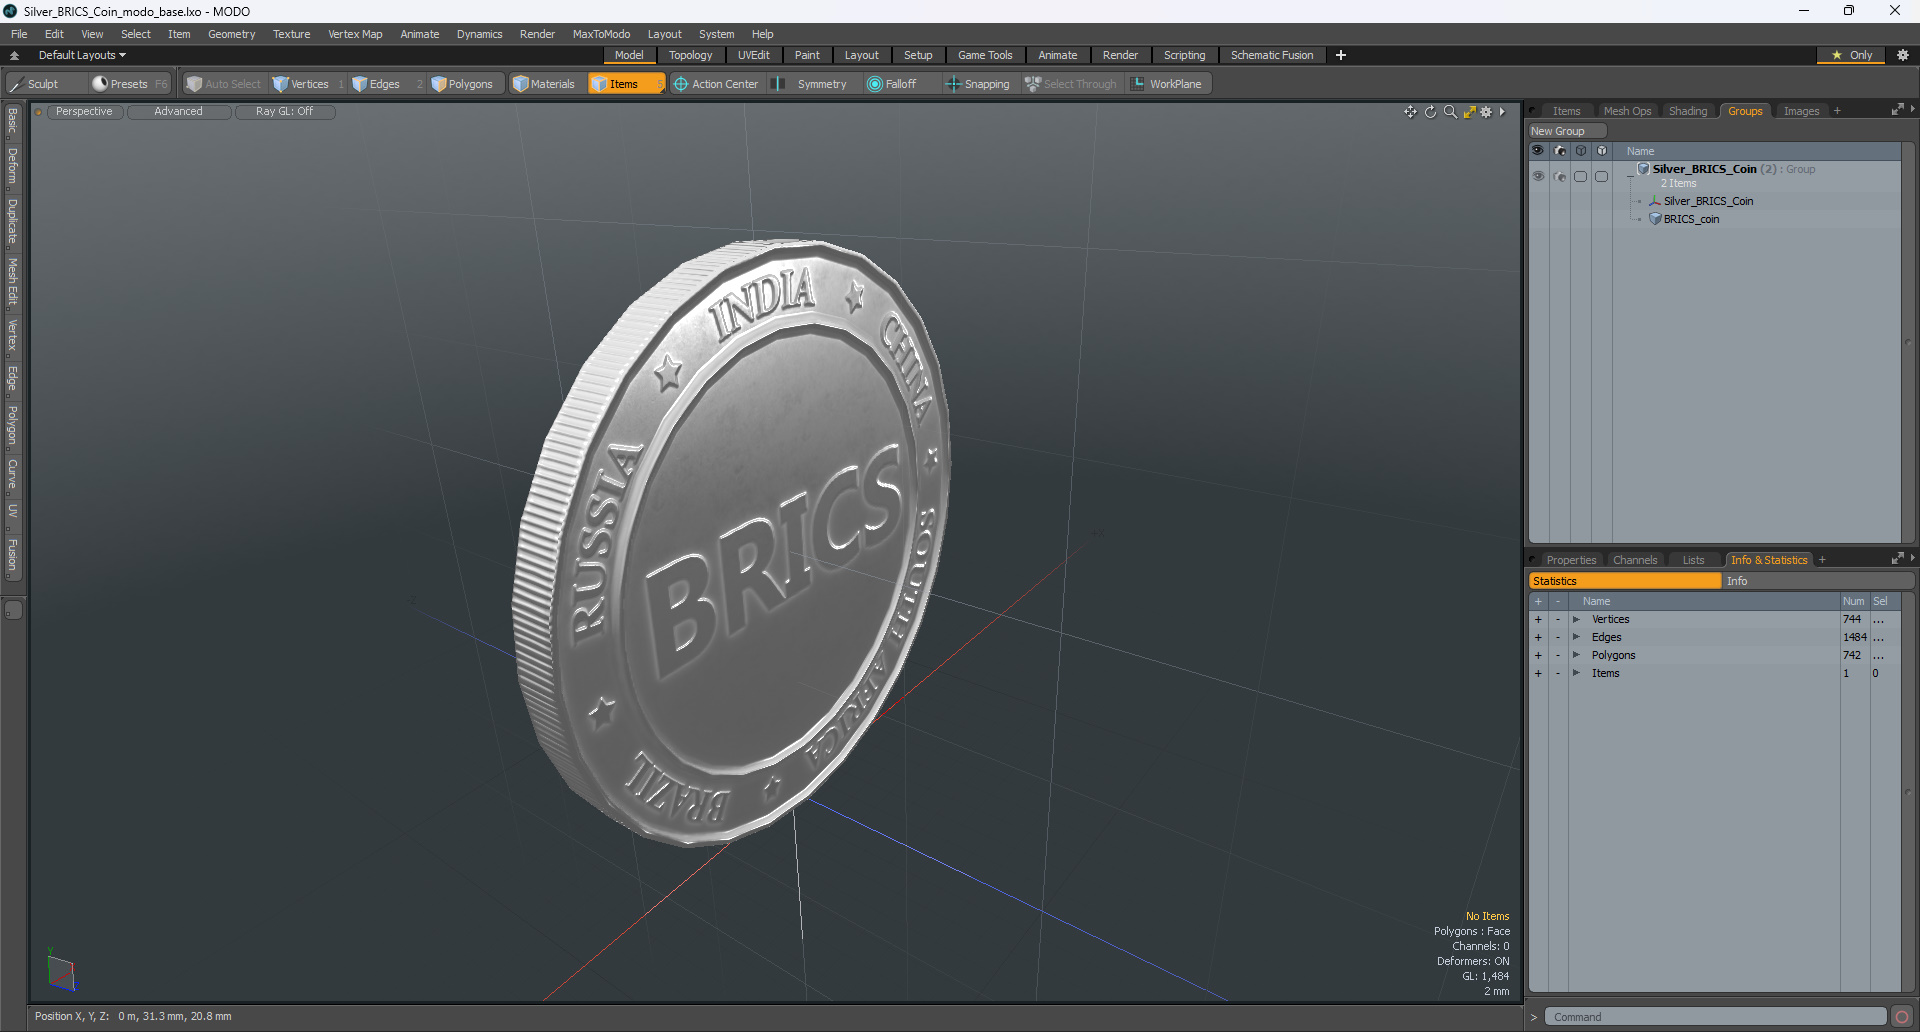Open the Shading tab

[x=1688, y=111]
